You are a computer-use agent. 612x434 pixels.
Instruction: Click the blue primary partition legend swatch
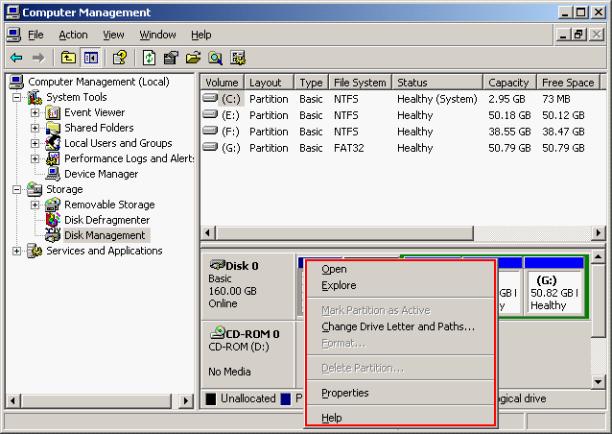click(x=286, y=399)
